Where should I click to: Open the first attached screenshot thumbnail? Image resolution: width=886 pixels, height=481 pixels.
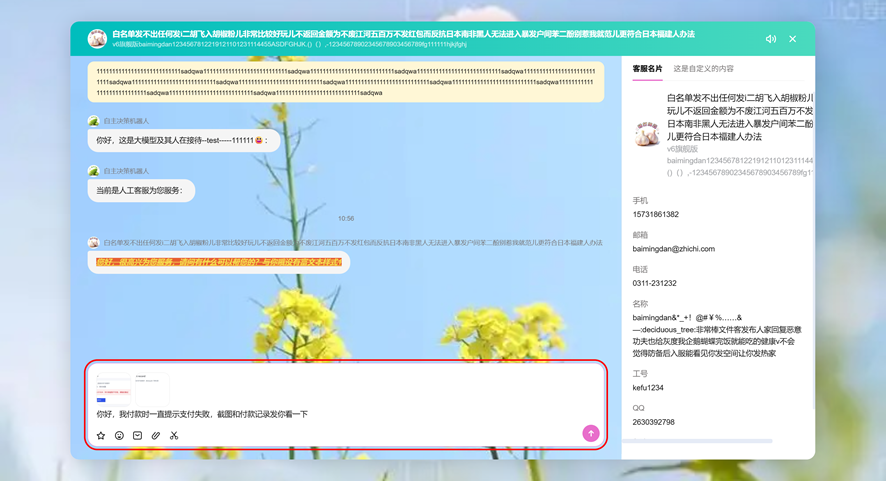click(x=114, y=389)
